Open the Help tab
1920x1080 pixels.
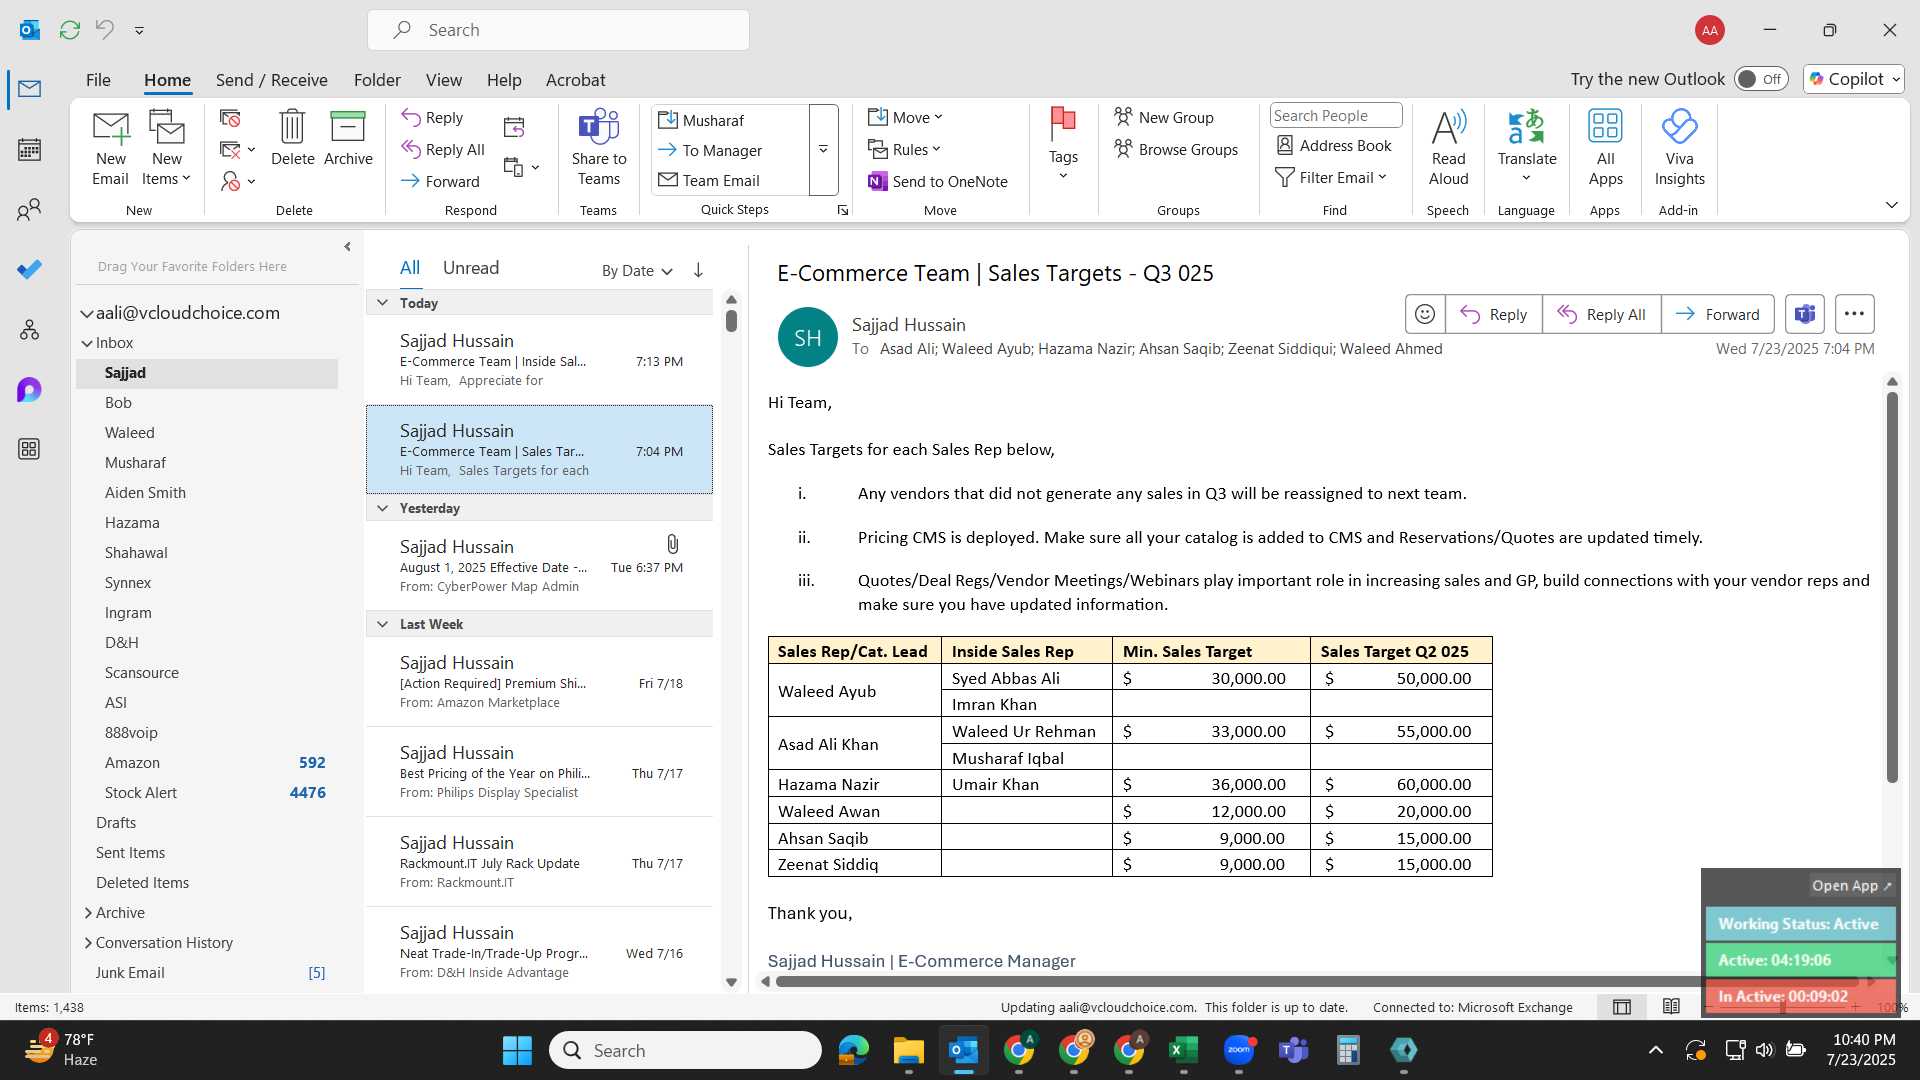pos(504,80)
